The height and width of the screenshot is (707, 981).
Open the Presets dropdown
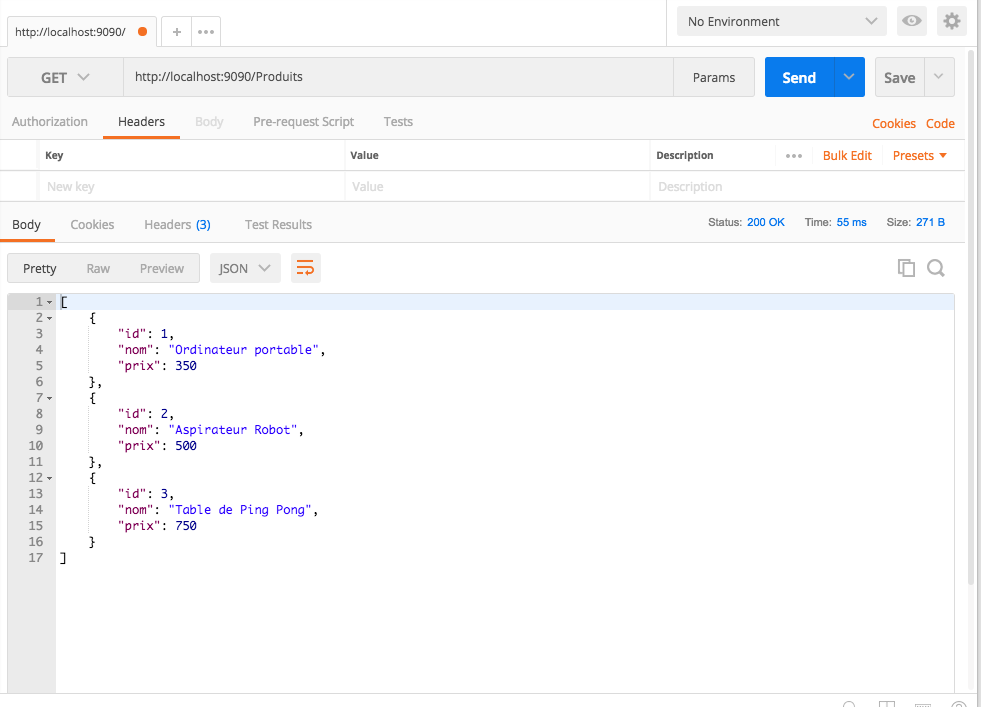(920, 156)
